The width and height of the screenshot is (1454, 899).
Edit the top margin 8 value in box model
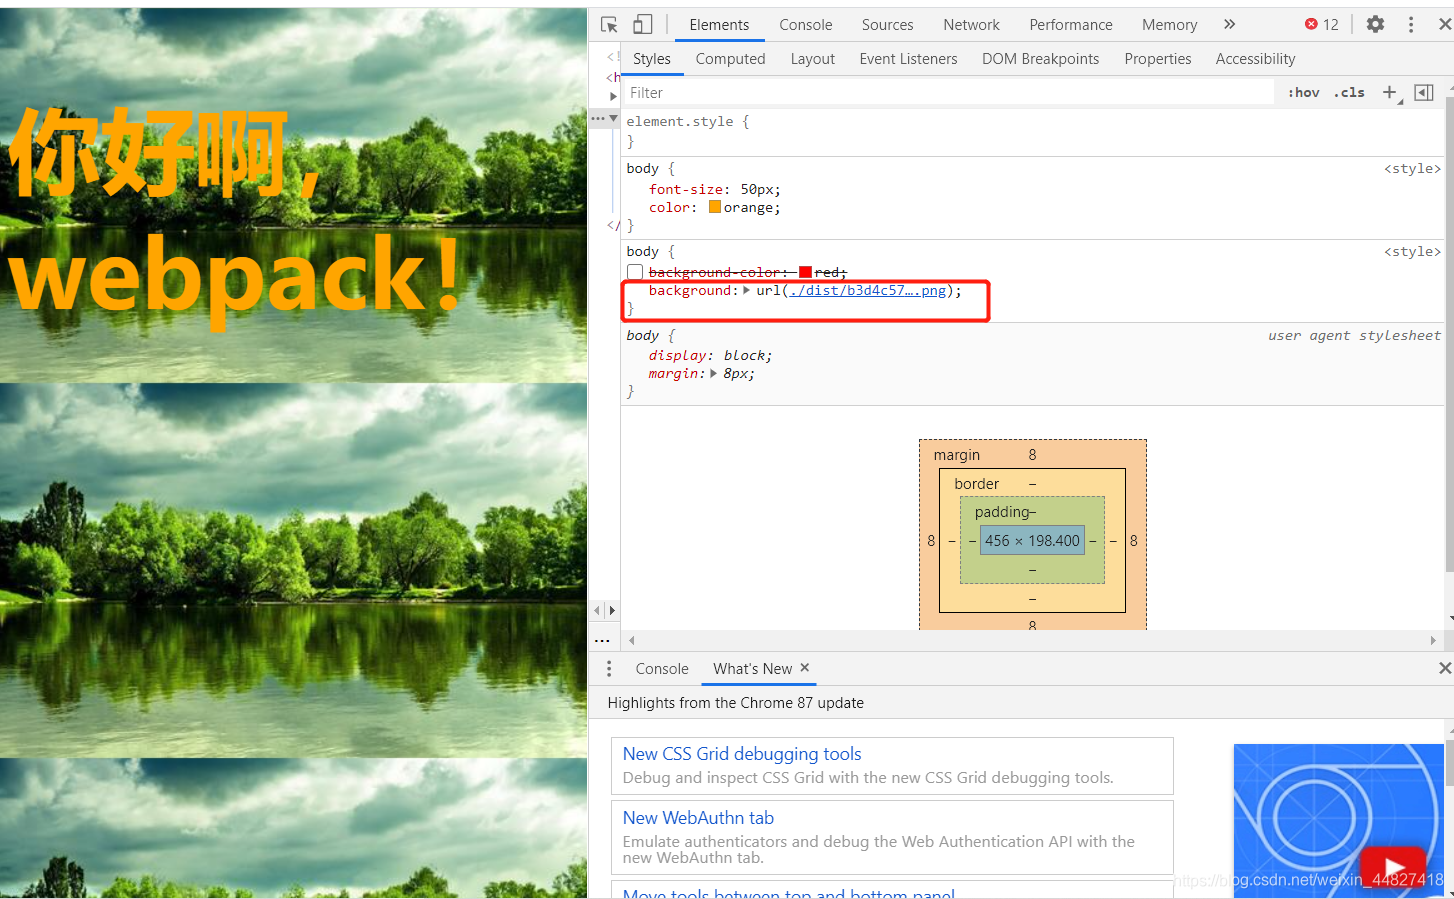(1032, 455)
